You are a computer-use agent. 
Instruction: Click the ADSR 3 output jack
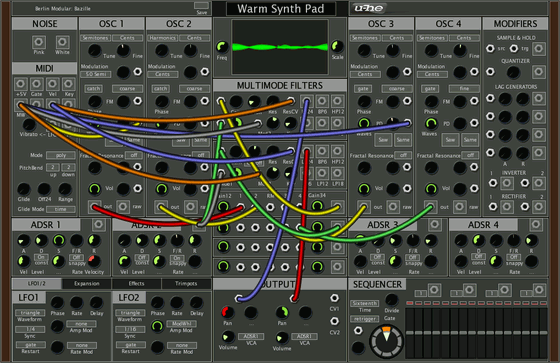tap(434, 224)
